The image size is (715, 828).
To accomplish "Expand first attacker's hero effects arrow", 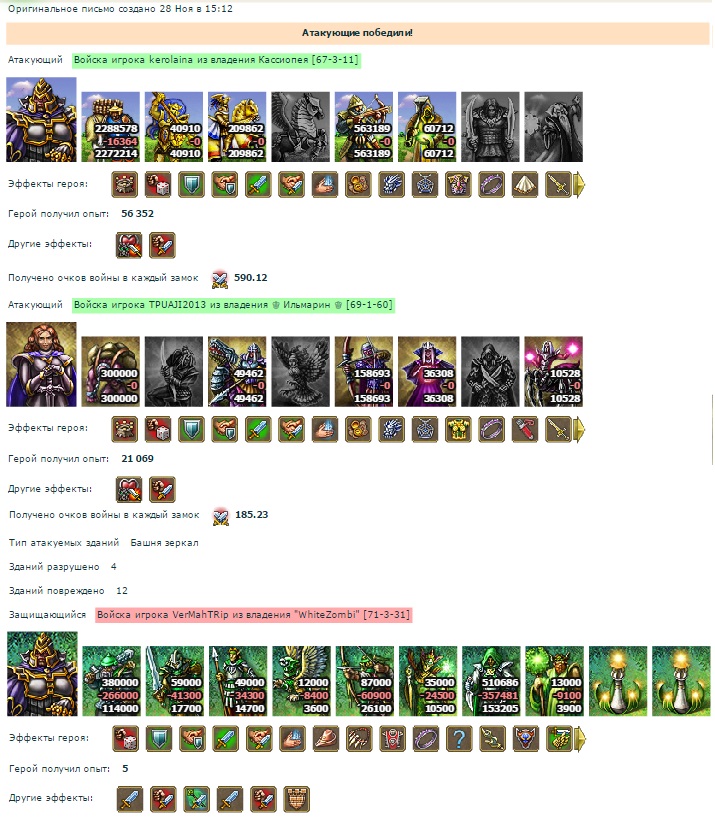I will (579, 185).
